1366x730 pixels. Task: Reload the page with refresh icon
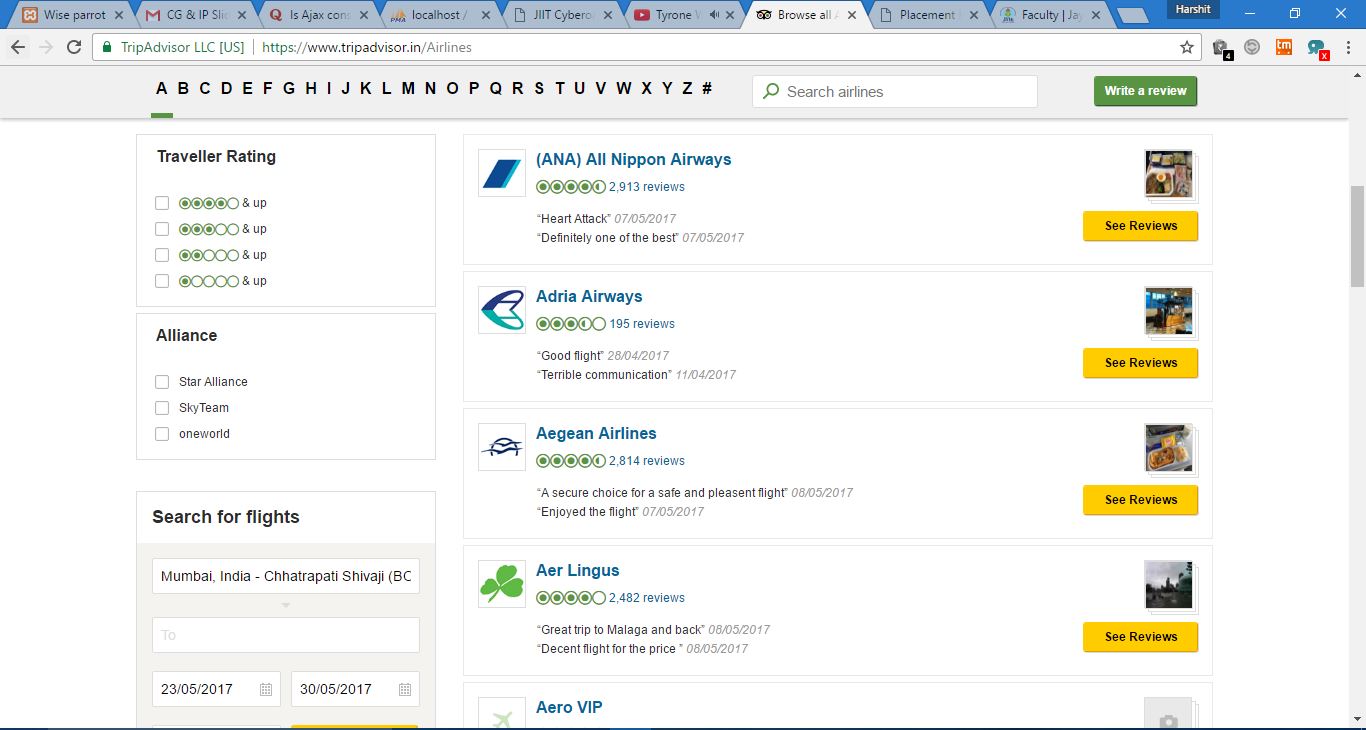74,47
